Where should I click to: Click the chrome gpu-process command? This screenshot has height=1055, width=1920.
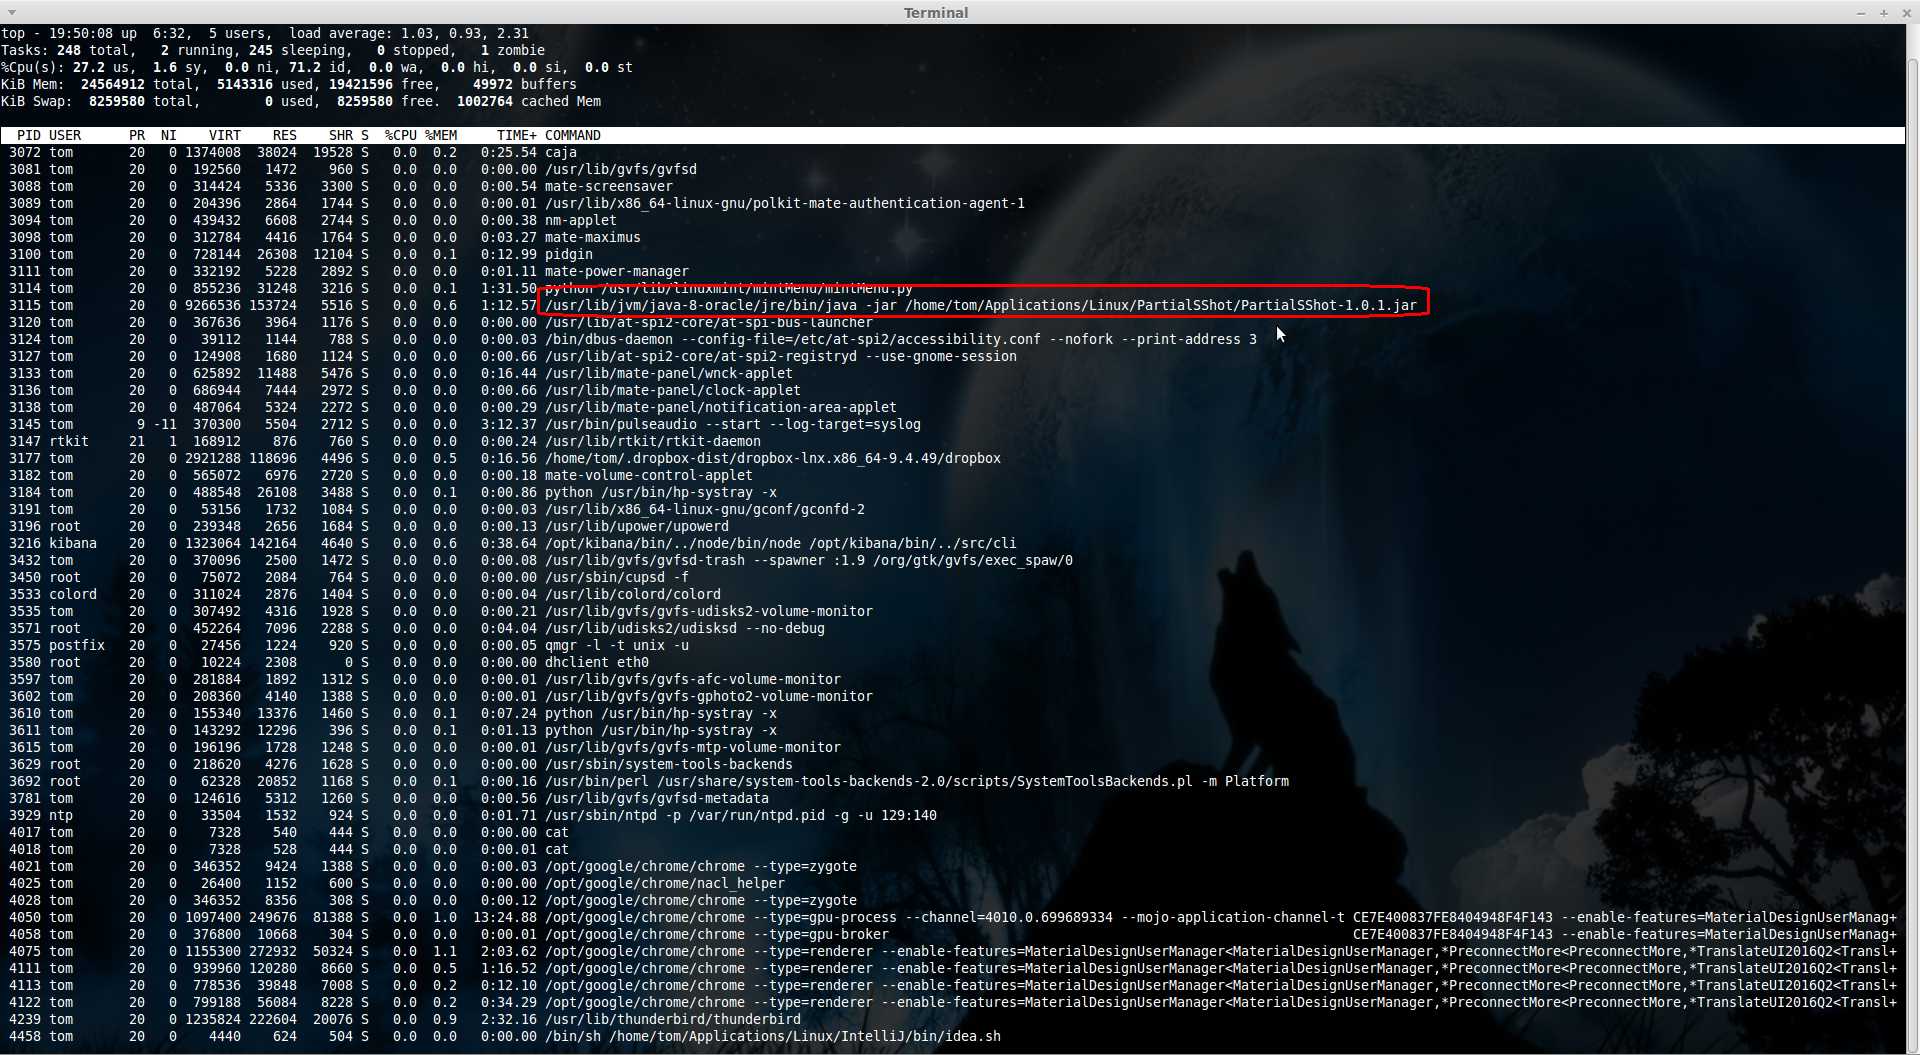[1220, 917]
